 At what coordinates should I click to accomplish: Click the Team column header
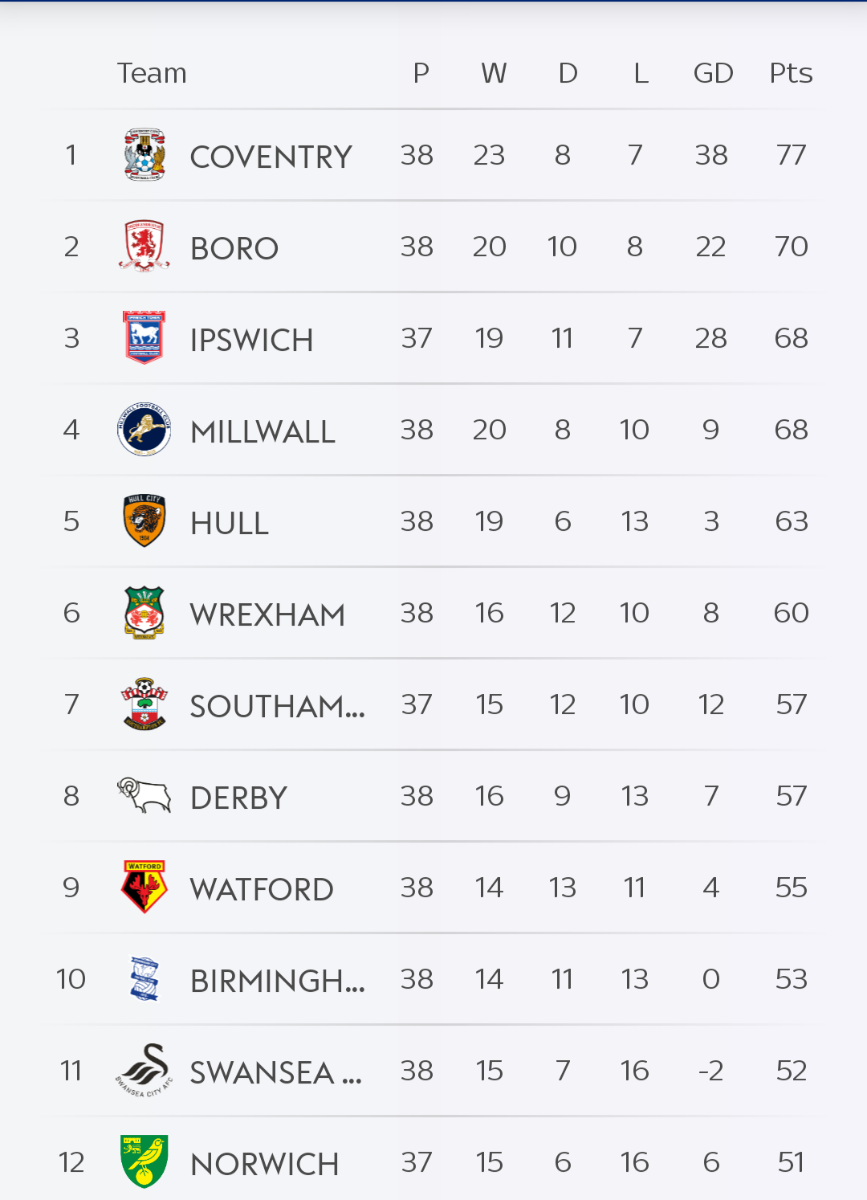point(152,74)
